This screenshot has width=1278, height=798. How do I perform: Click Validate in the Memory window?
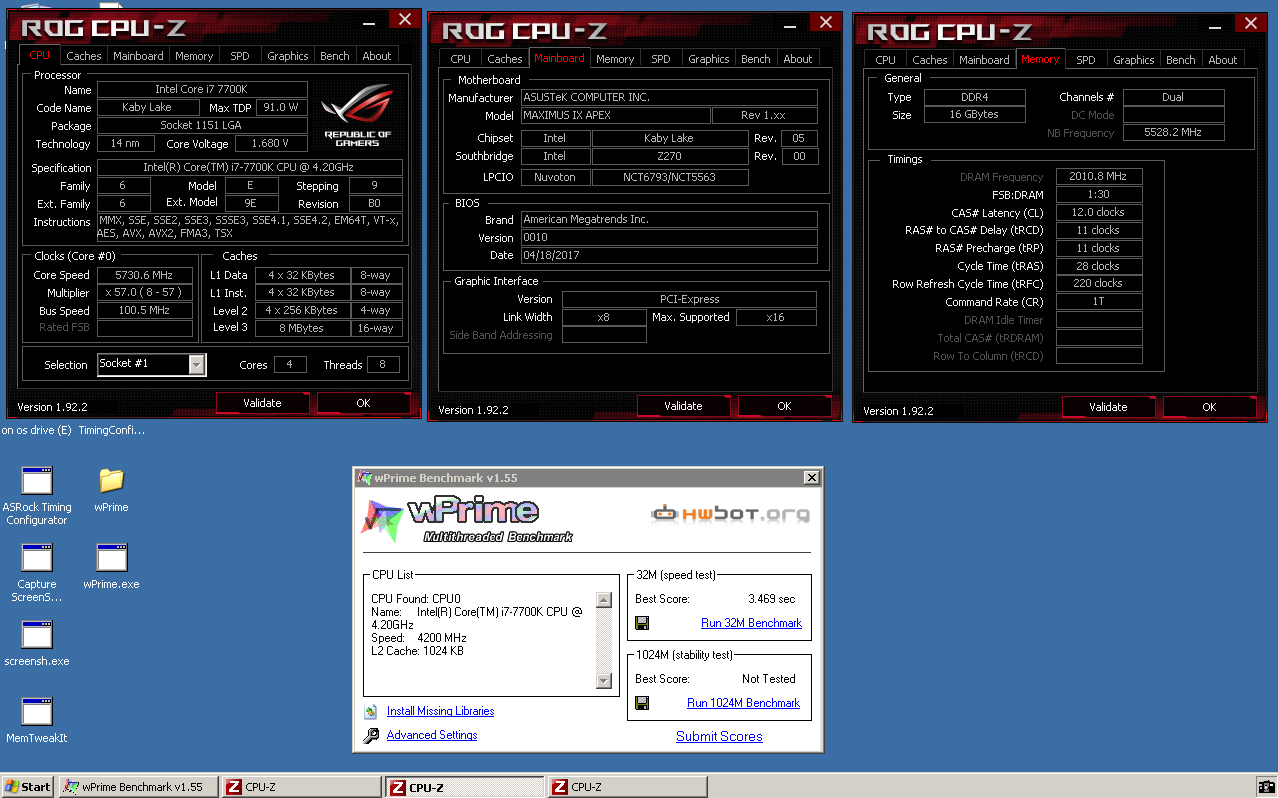[x=1108, y=407]
